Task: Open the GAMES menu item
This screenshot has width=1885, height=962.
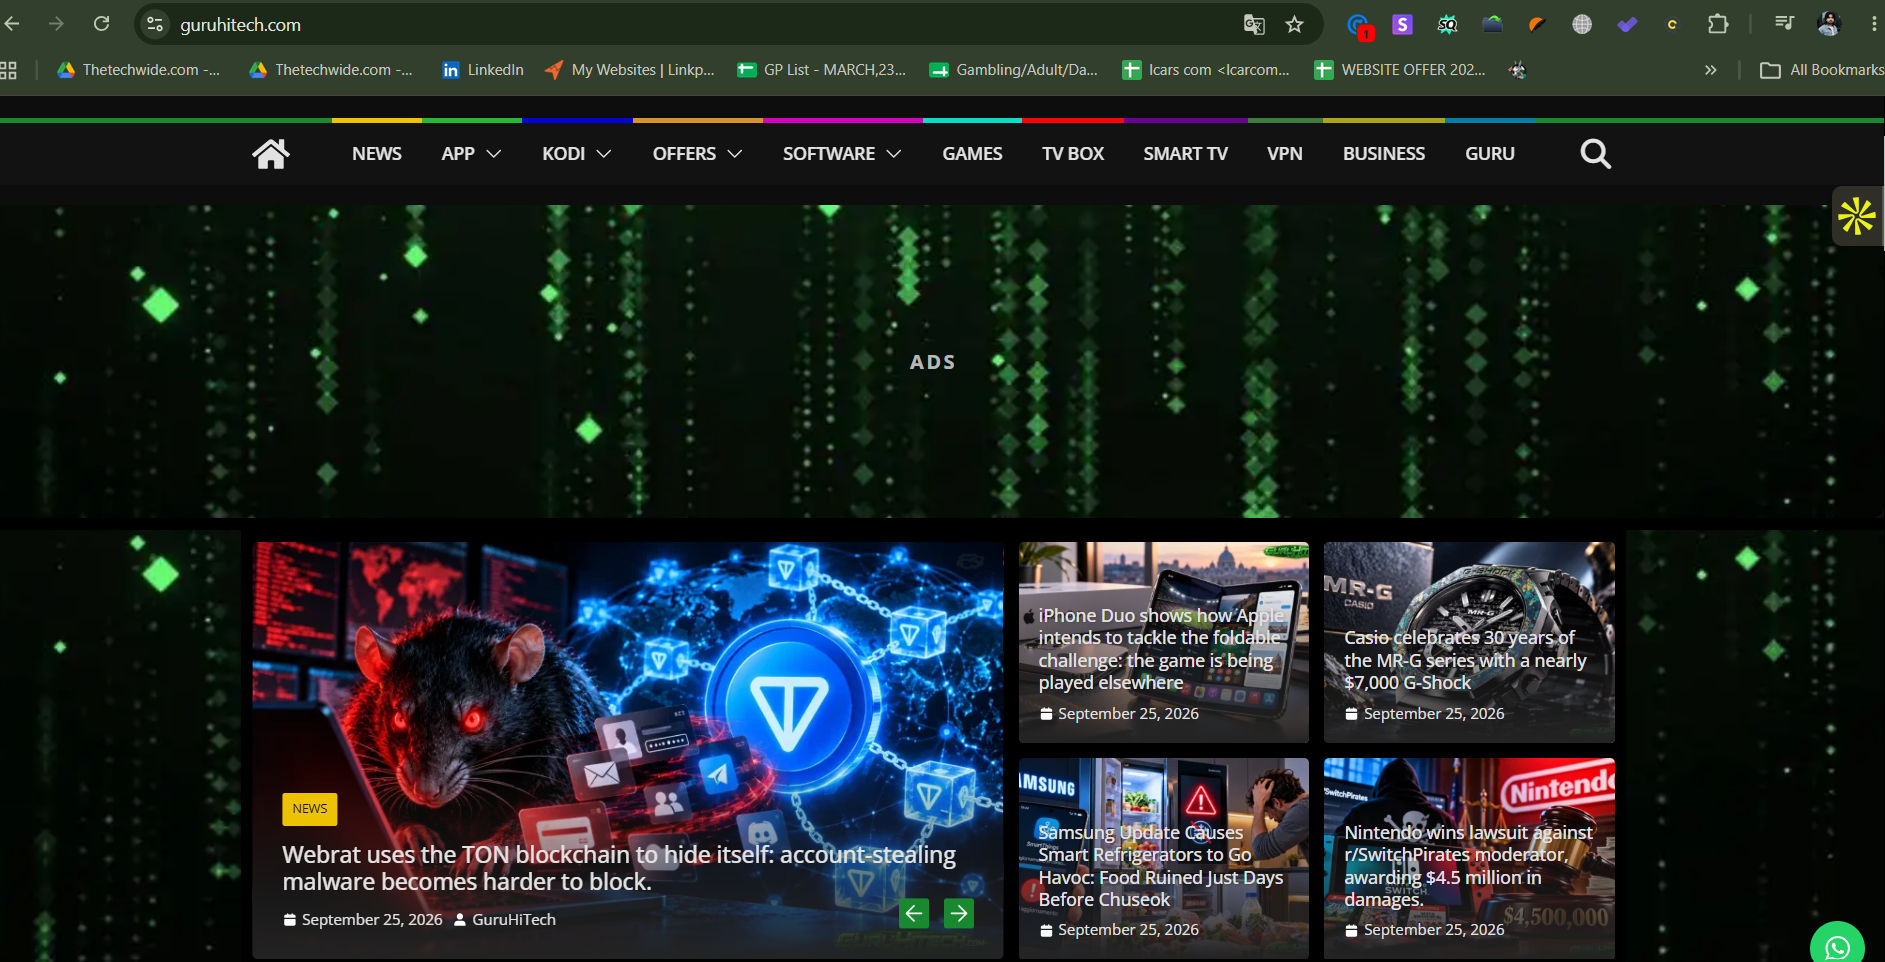Action: point(972,154)
